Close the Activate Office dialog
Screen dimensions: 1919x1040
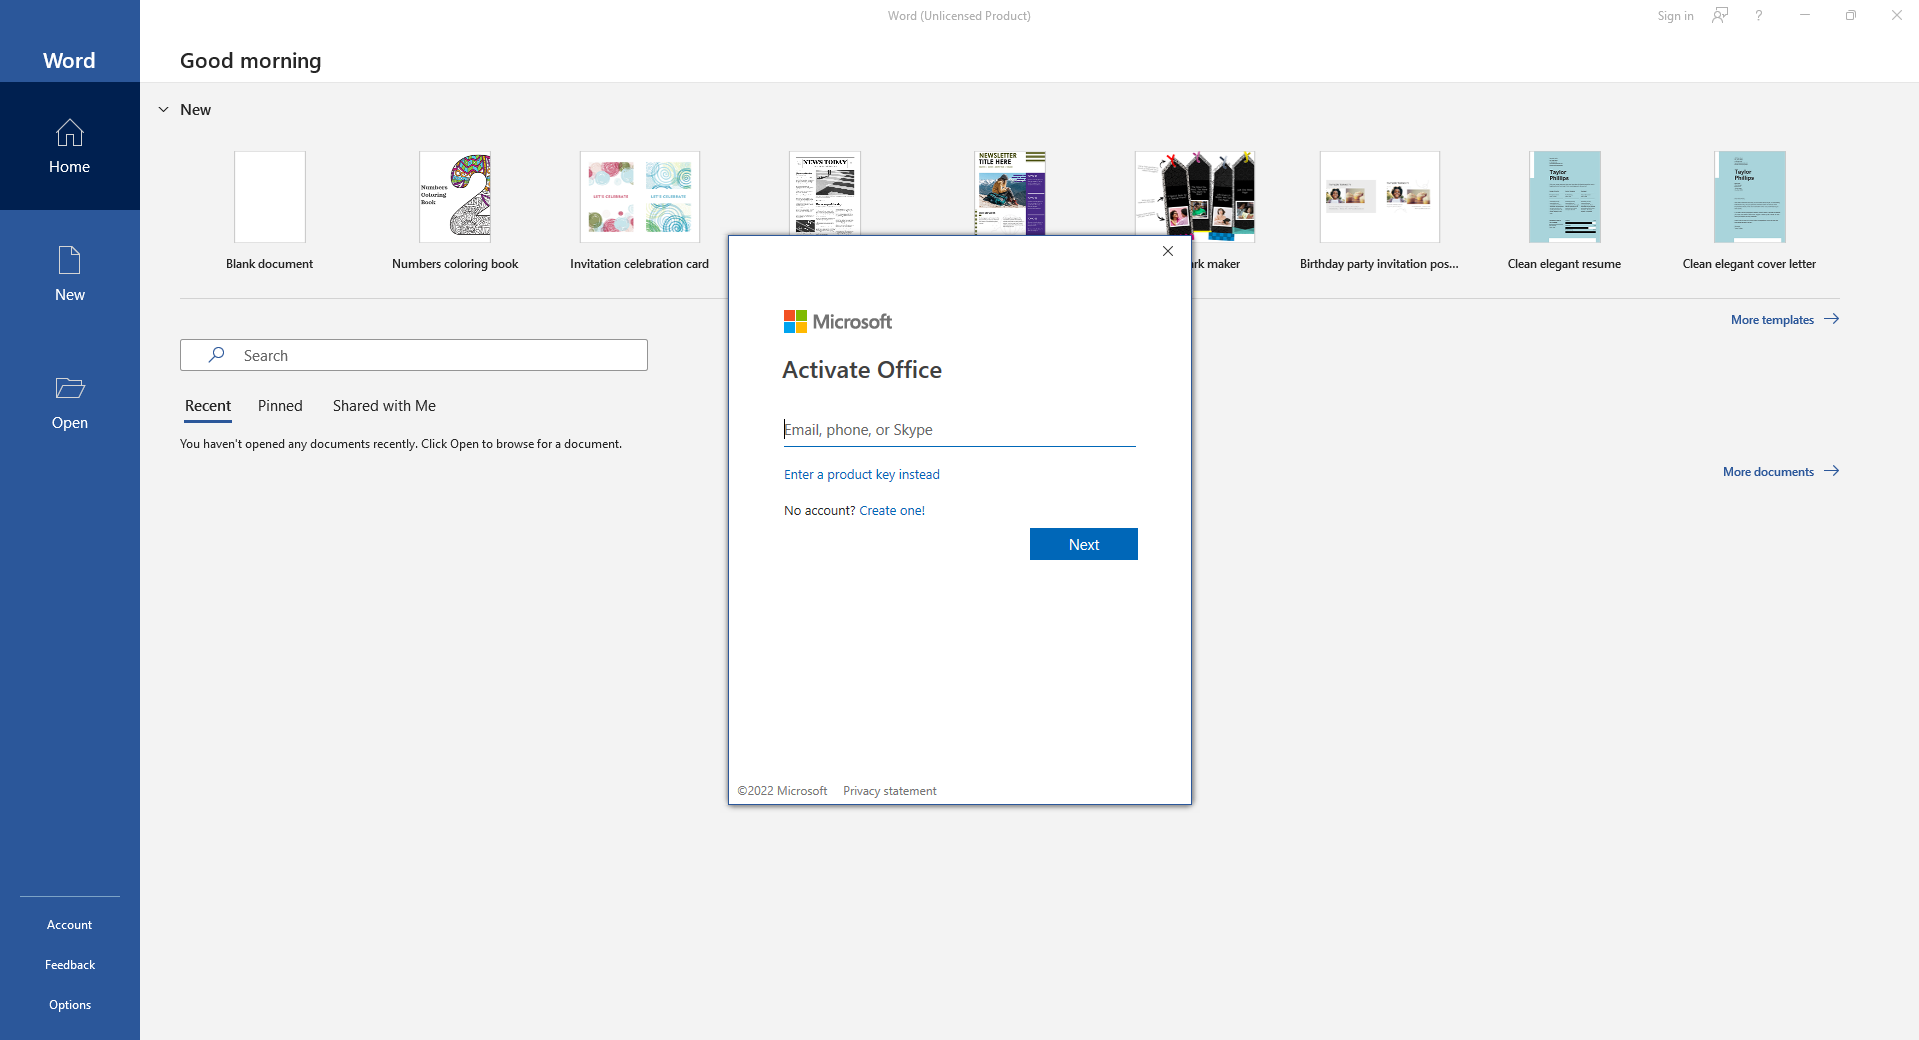coord(1167,251)
